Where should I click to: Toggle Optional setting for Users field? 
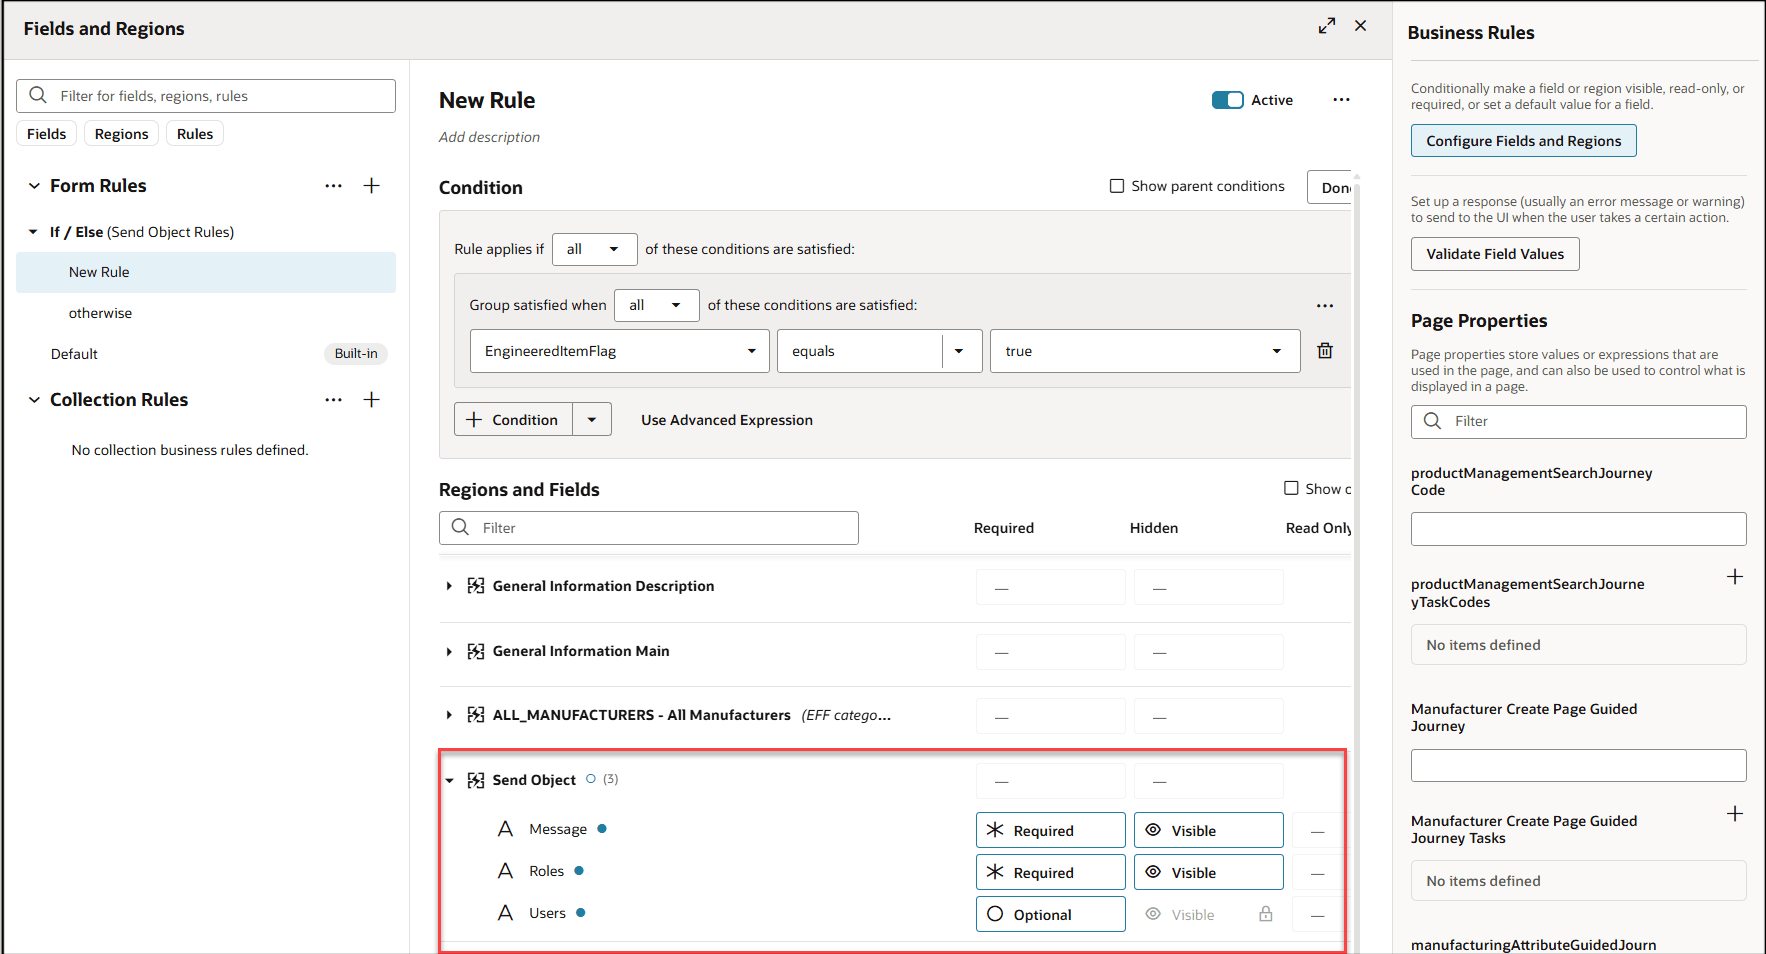click(x=1051, y=914)
